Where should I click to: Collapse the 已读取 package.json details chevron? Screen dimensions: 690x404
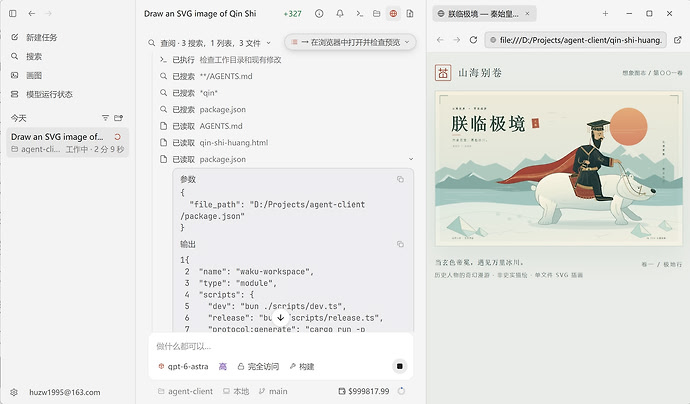point(411,159)
